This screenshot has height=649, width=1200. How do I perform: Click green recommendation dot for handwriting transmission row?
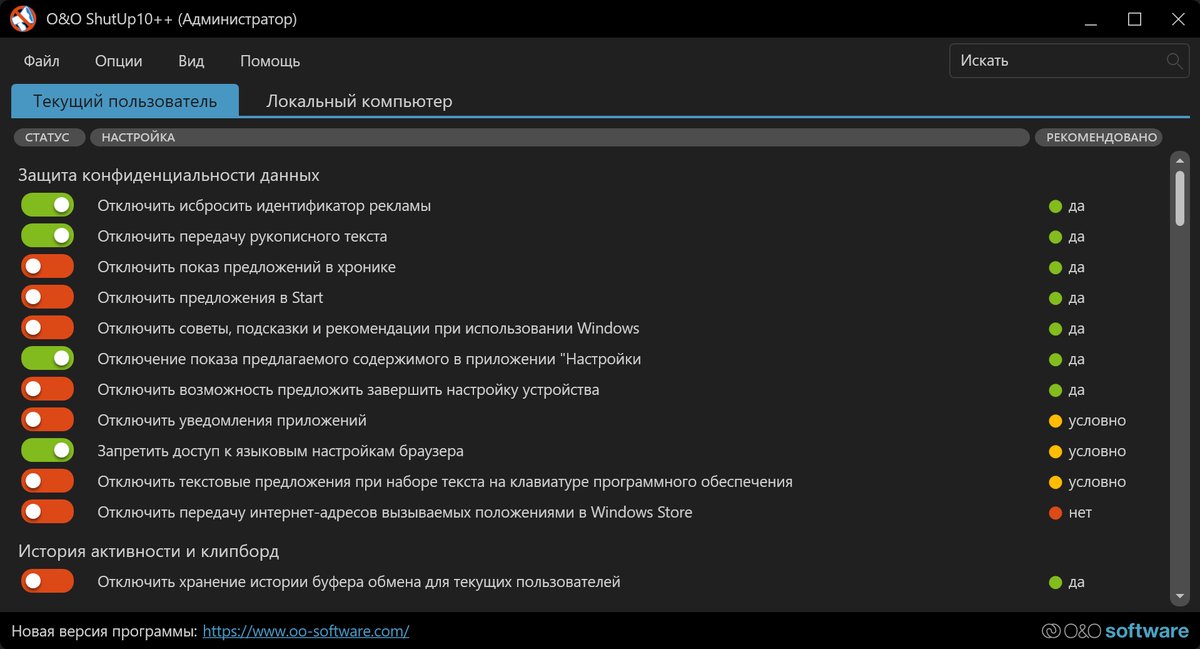1055,237
